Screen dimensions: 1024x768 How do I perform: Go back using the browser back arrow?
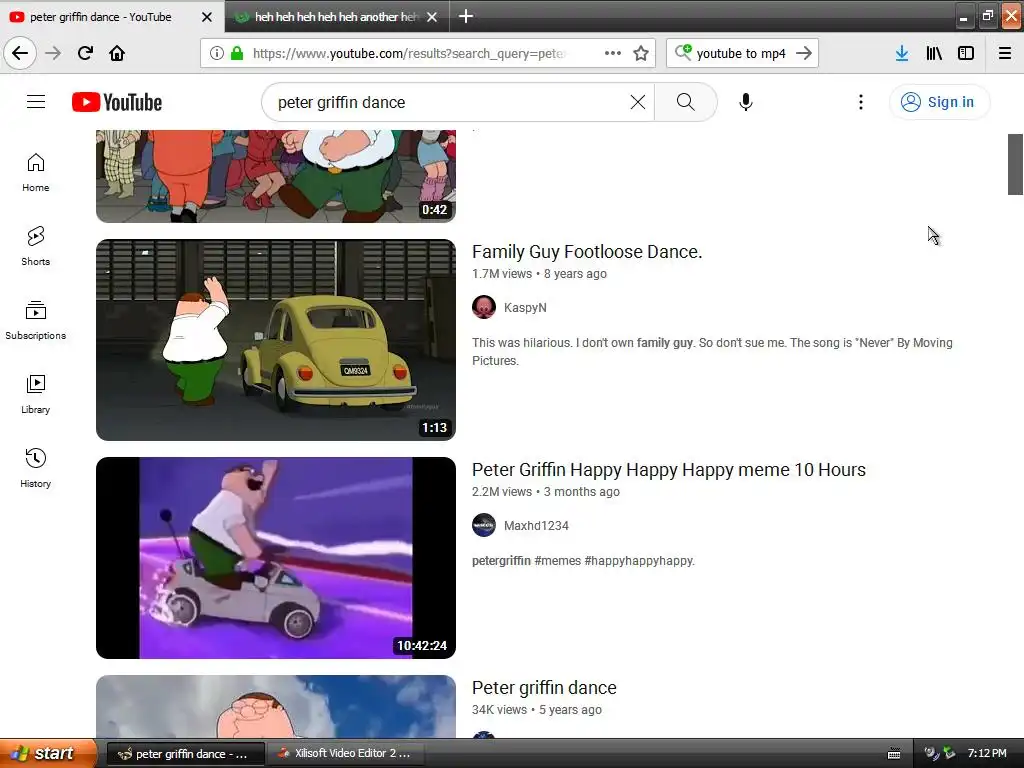[20, 53]
